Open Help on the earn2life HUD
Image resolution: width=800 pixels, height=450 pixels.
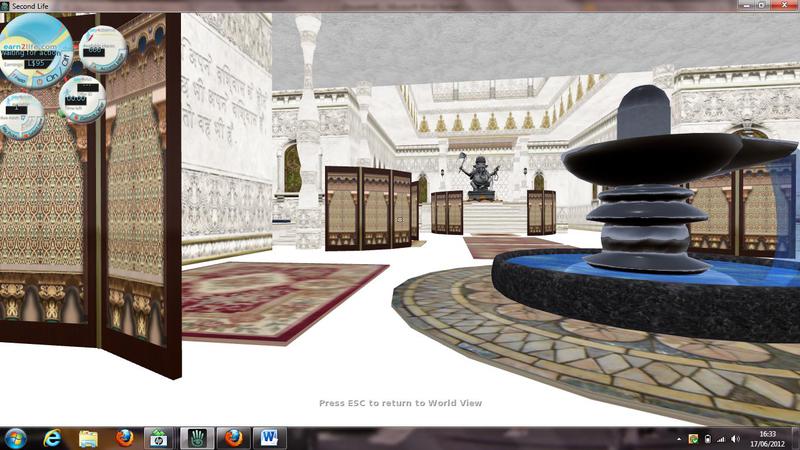coord(19,78)
